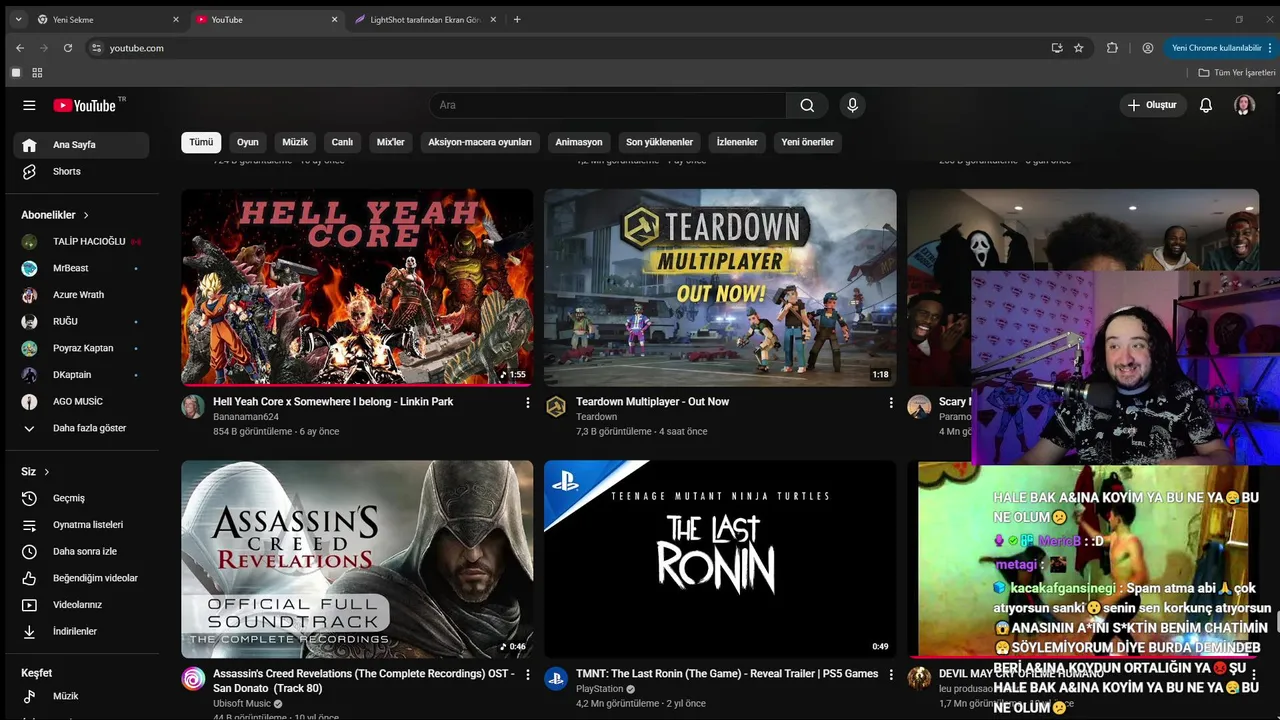The image size is (1280, 720).
Task: Open DKaptain channel subscription
Action: tap(81, 375)
